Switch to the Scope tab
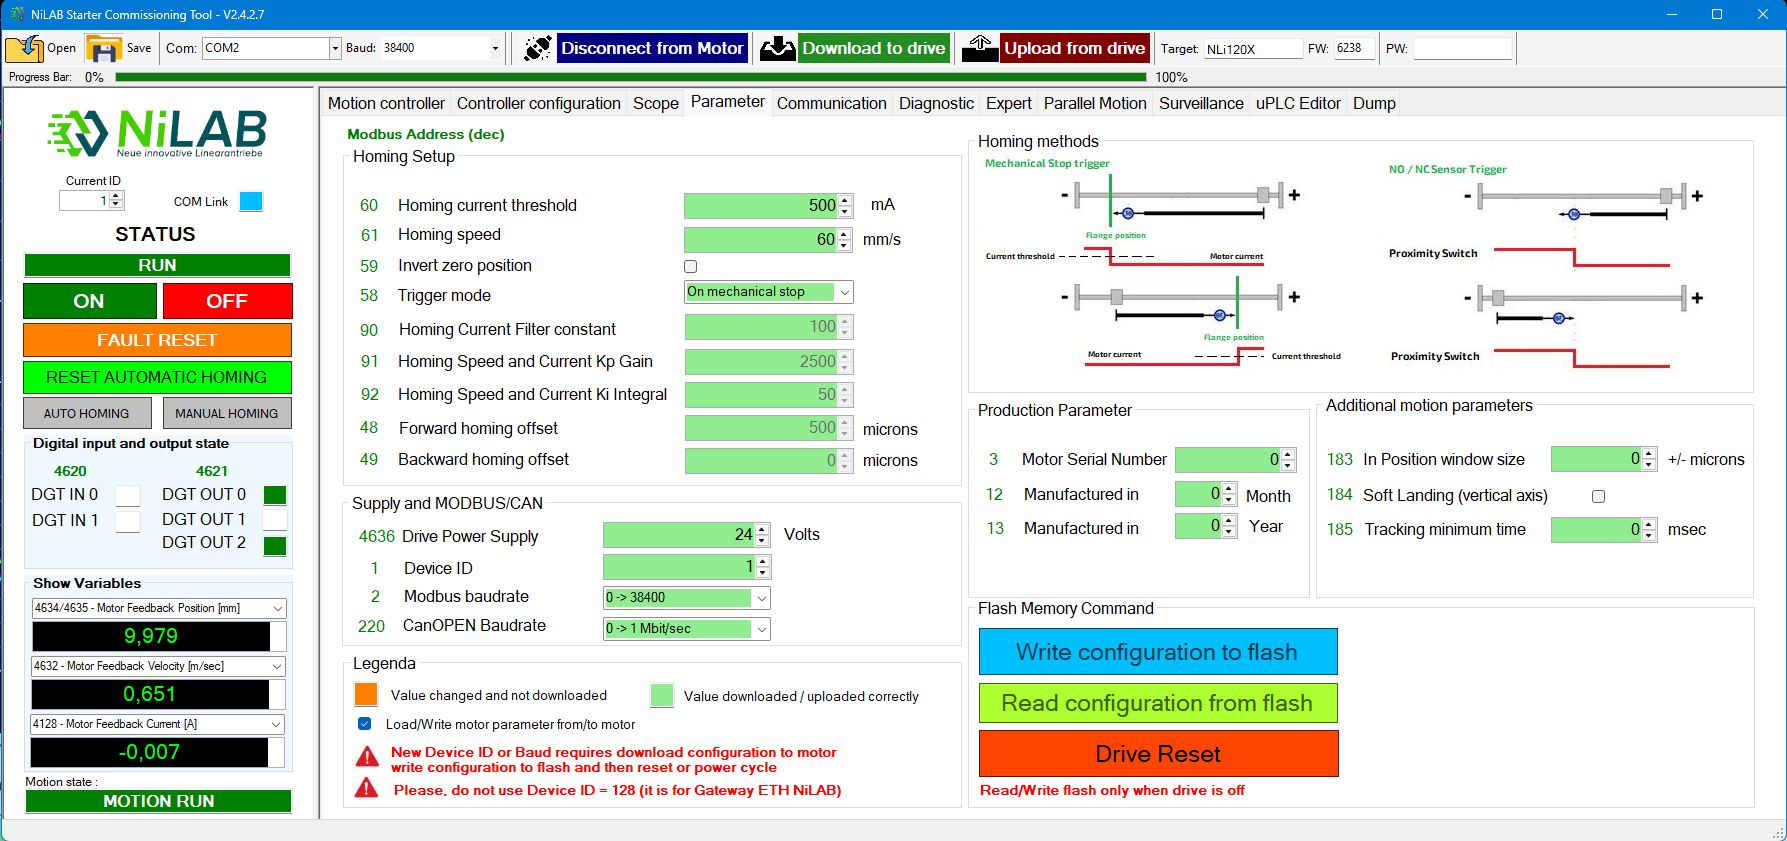This screenshot has width=1787, height=841. pos(655,103)
